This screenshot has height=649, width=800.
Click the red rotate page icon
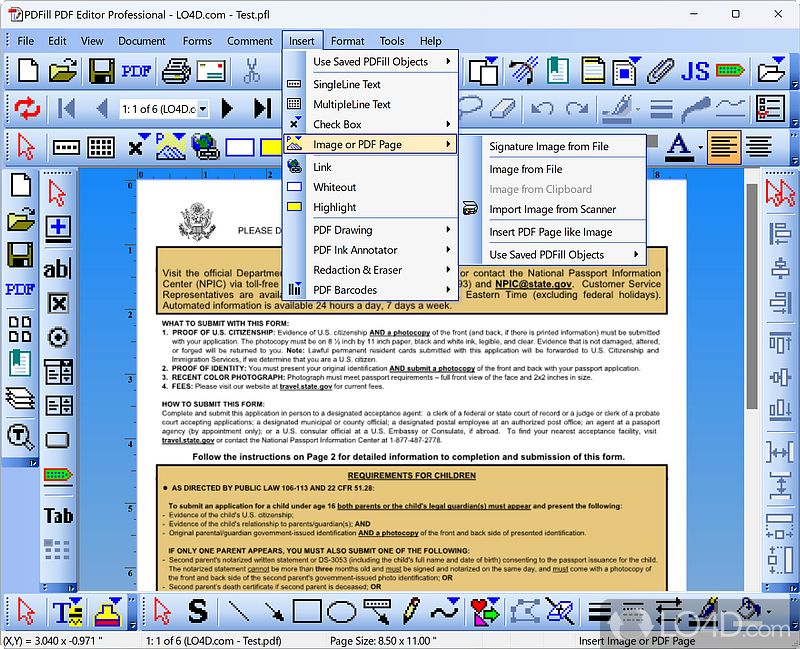coord(27,108)
